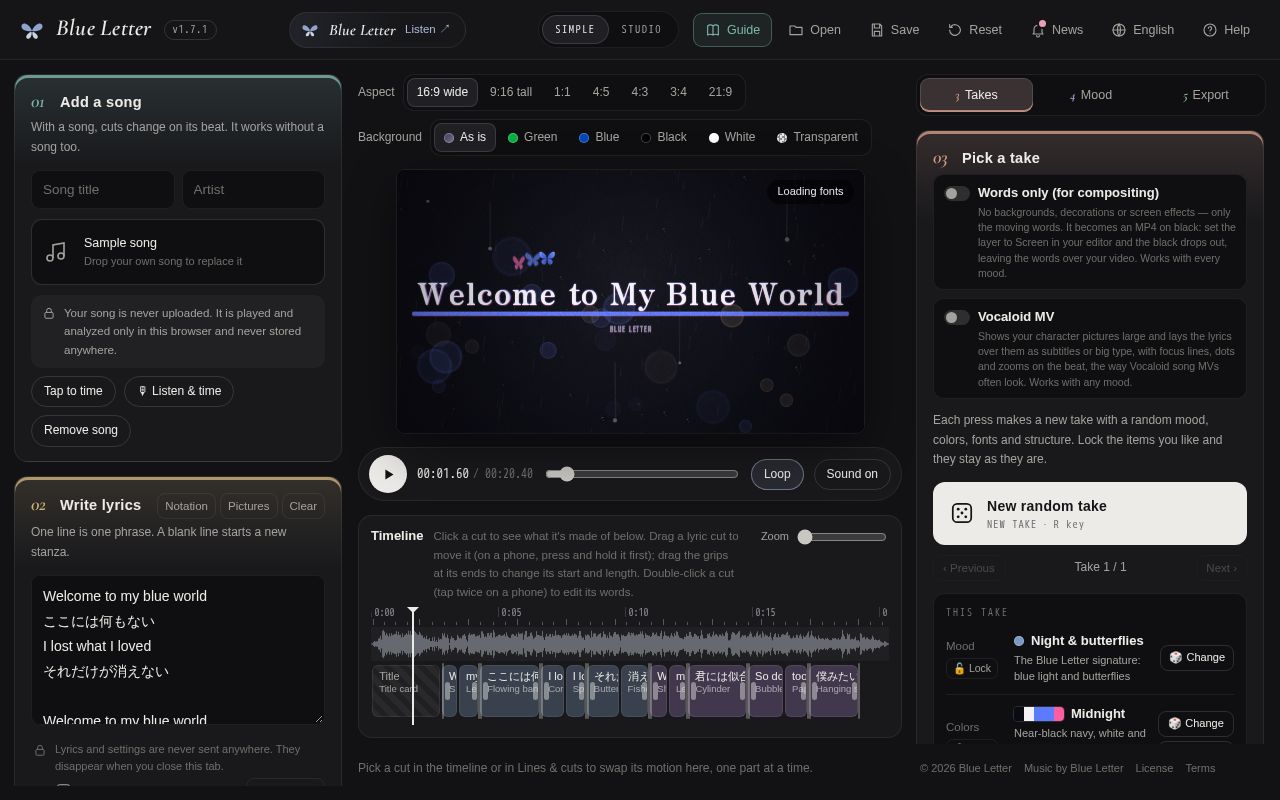Click Tap to time button
1280x800 pixels.
[x=73, y=391]
